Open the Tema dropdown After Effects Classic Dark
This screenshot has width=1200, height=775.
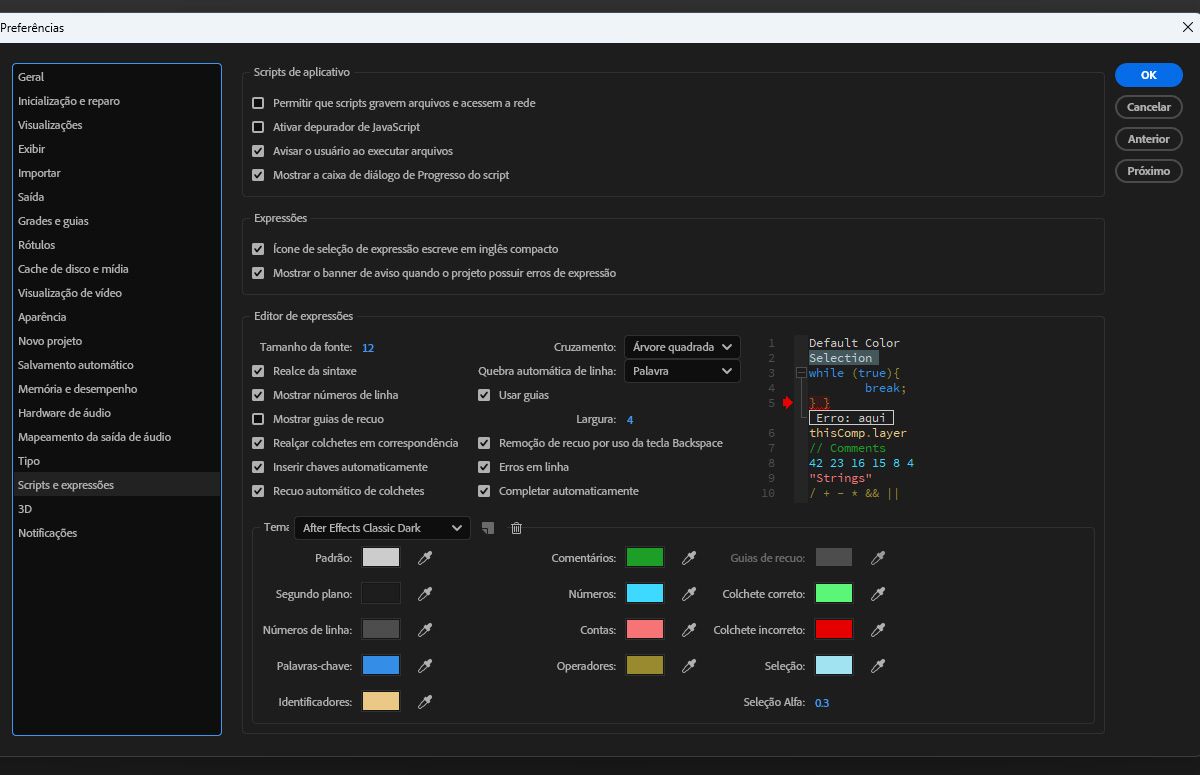pyautogui.click(x=382, y=528)
